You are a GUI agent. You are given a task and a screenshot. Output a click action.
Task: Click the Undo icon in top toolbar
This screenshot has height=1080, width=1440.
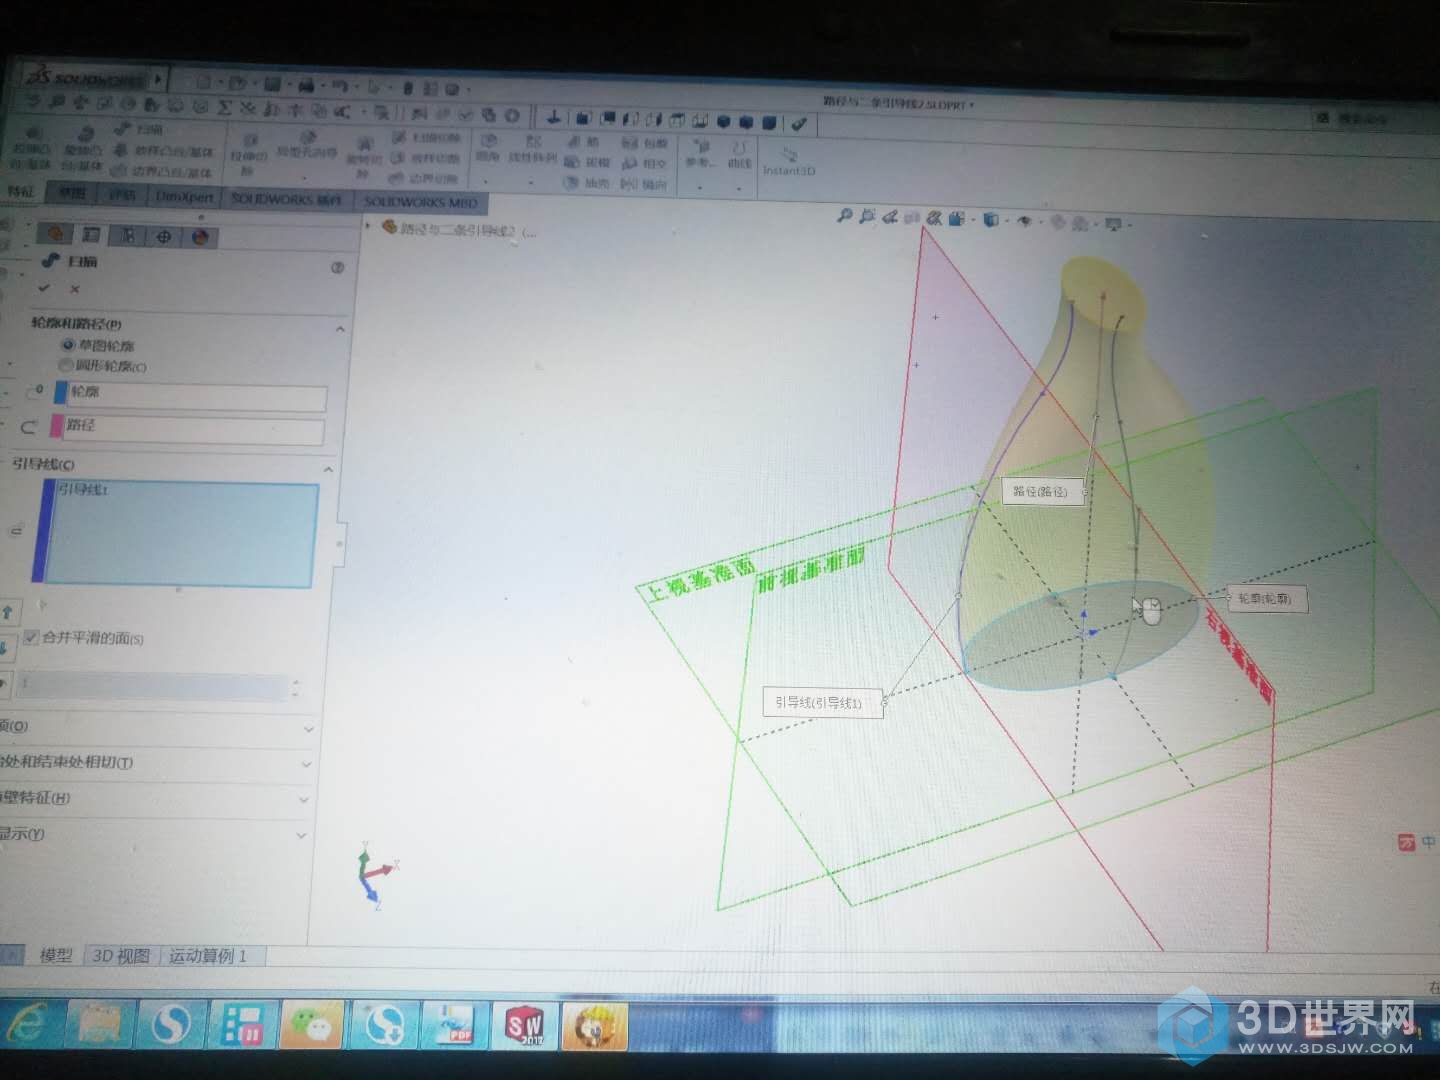tap(340, 87)
